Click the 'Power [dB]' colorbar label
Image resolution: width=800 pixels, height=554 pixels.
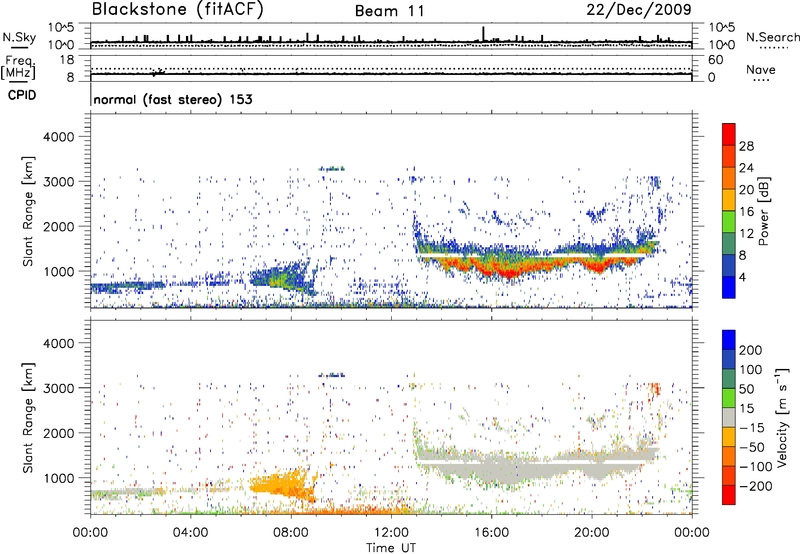click(763, 211)
